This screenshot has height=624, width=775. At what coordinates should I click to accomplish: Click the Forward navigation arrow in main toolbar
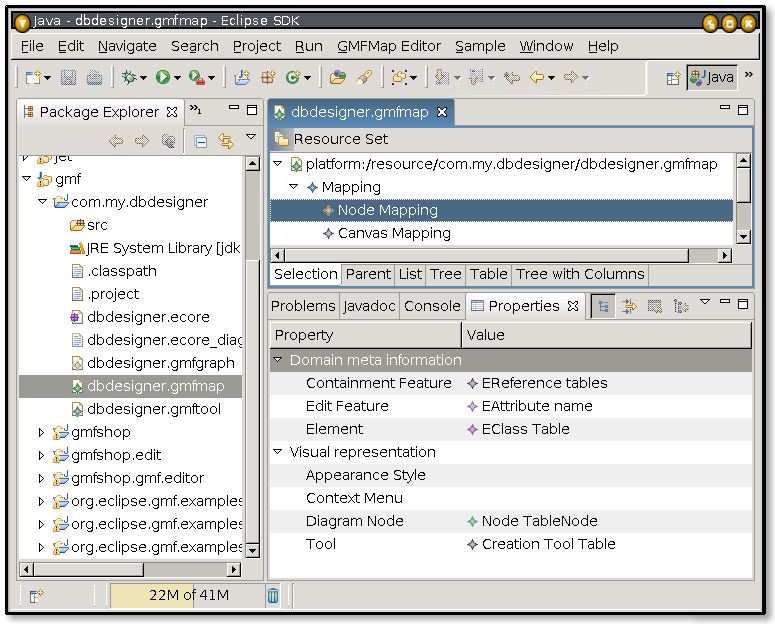tap(571, 77)
